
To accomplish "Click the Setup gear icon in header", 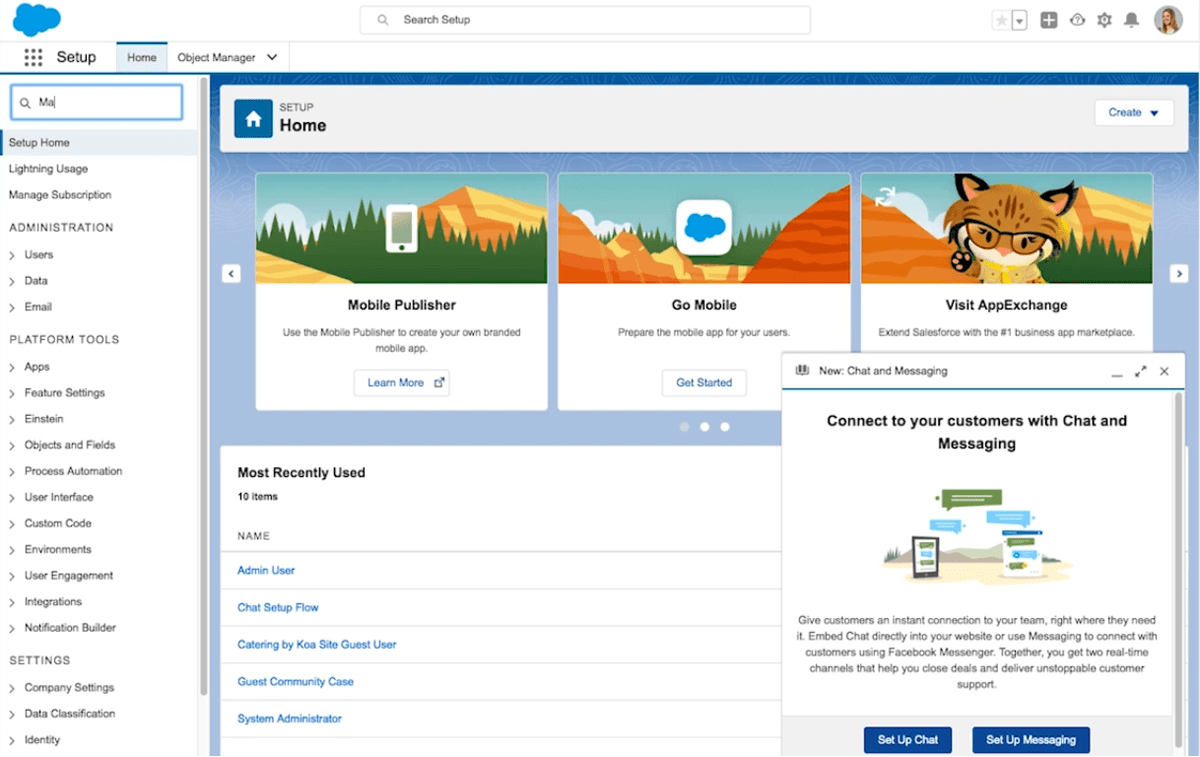I will (1104, 19).
